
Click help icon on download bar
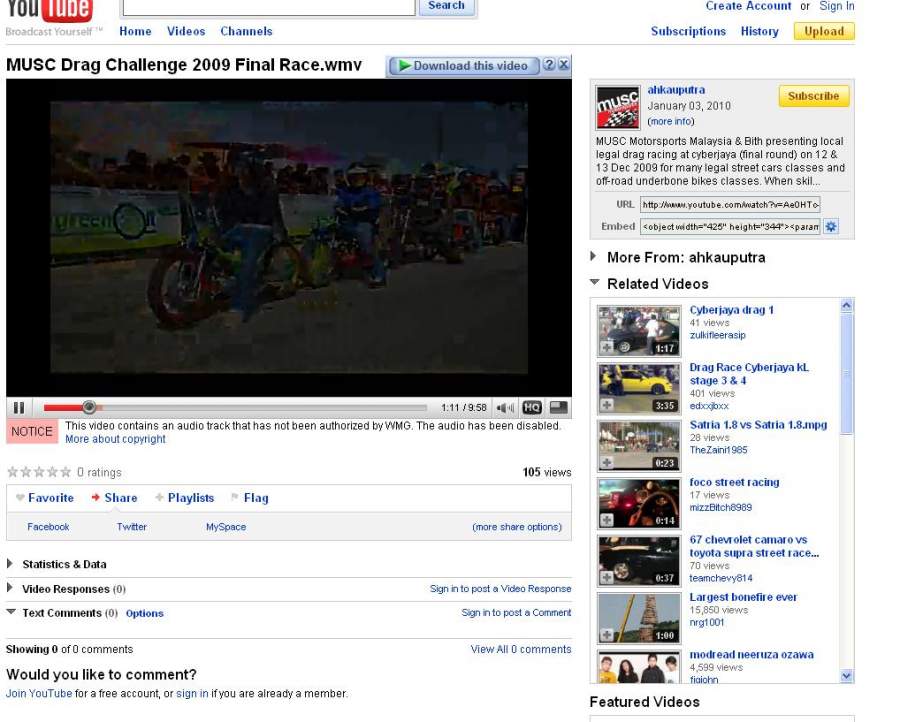point(549,66)
